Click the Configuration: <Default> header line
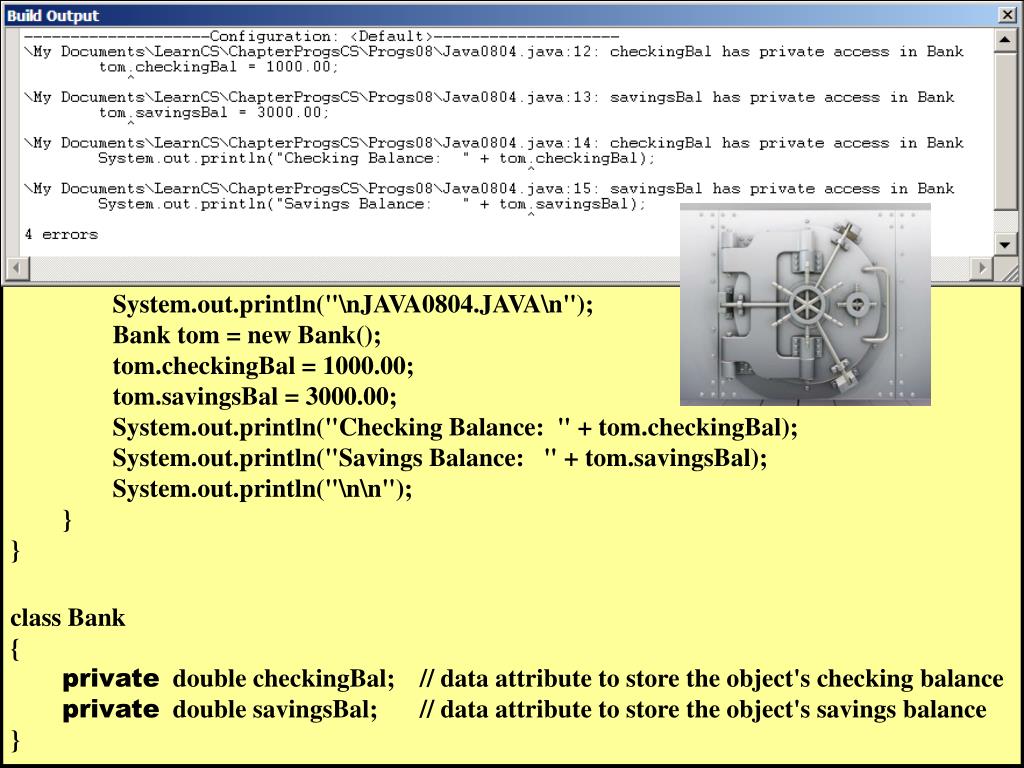 pyautogui.click(x=321, y=37)
